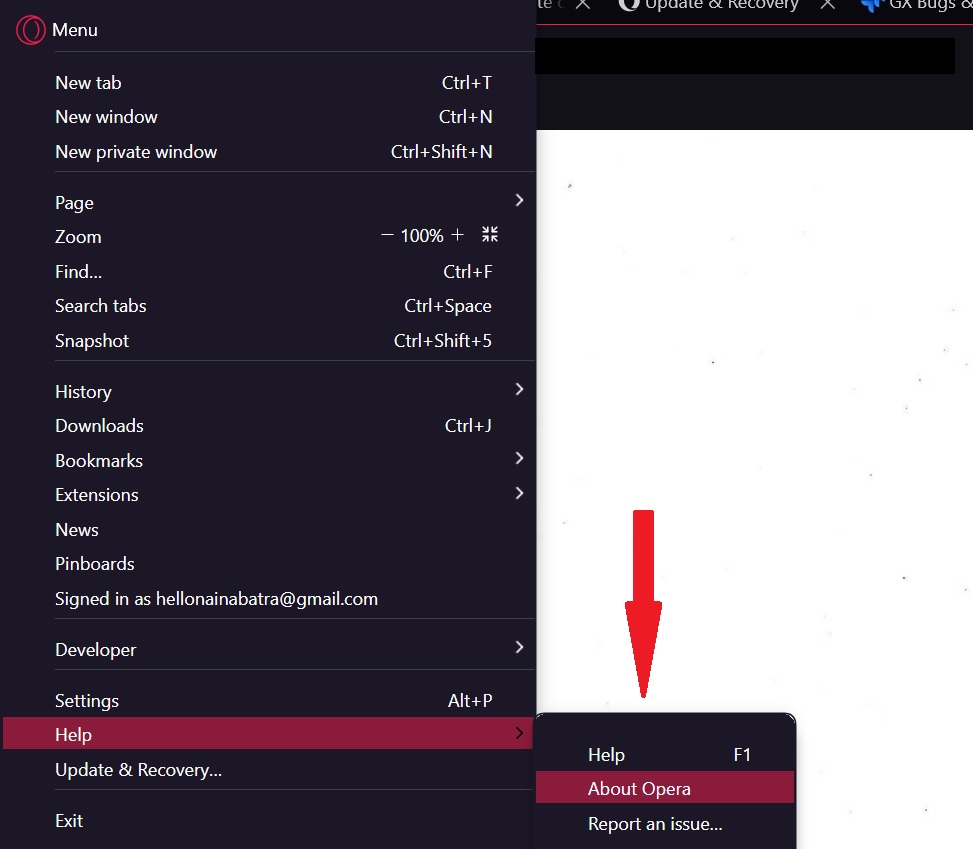Click the fullscreen icon next to zoom
973x849 pixels.
[490, 235]
